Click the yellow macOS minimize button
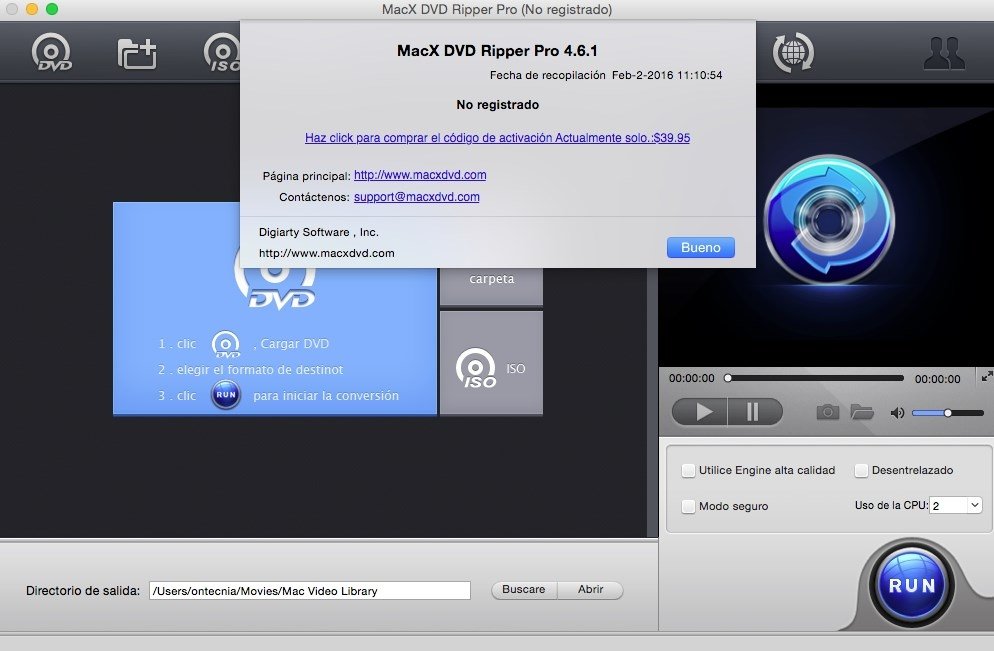Viewport: 994px width, 651px height. pos(32,9)
